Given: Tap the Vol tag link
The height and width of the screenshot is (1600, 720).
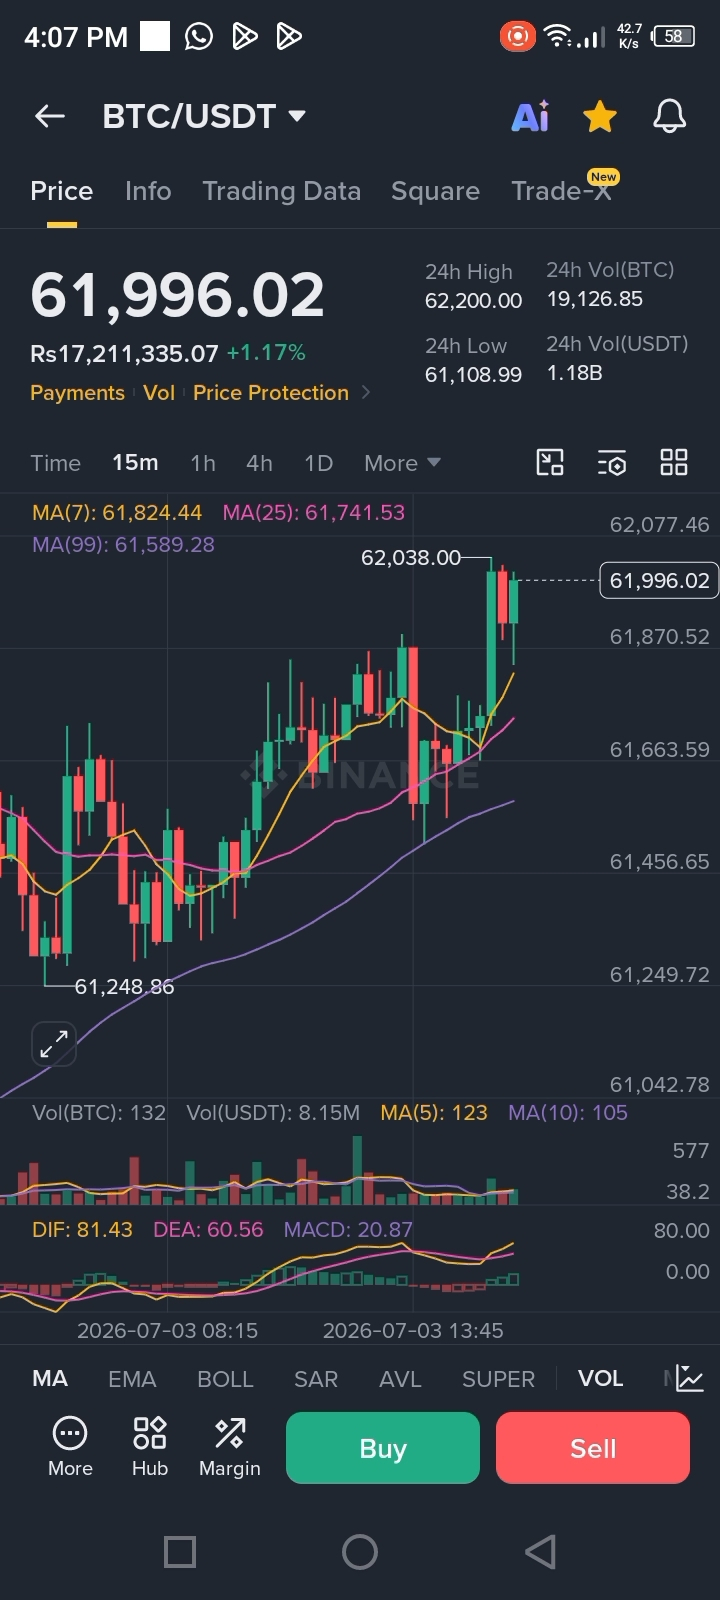Looking at the screenshot, I should point(159,393).
